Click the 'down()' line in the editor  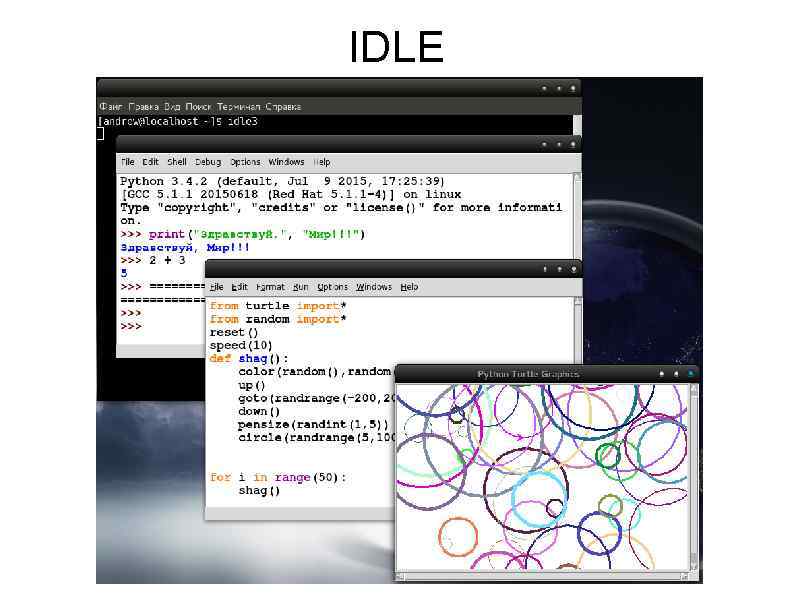coord(259,411)
